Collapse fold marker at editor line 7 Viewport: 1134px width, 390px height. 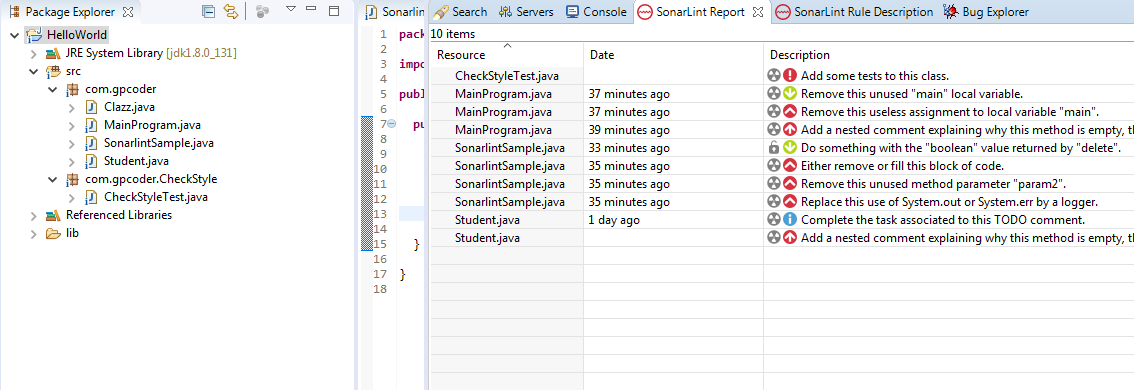coord(391,124)
